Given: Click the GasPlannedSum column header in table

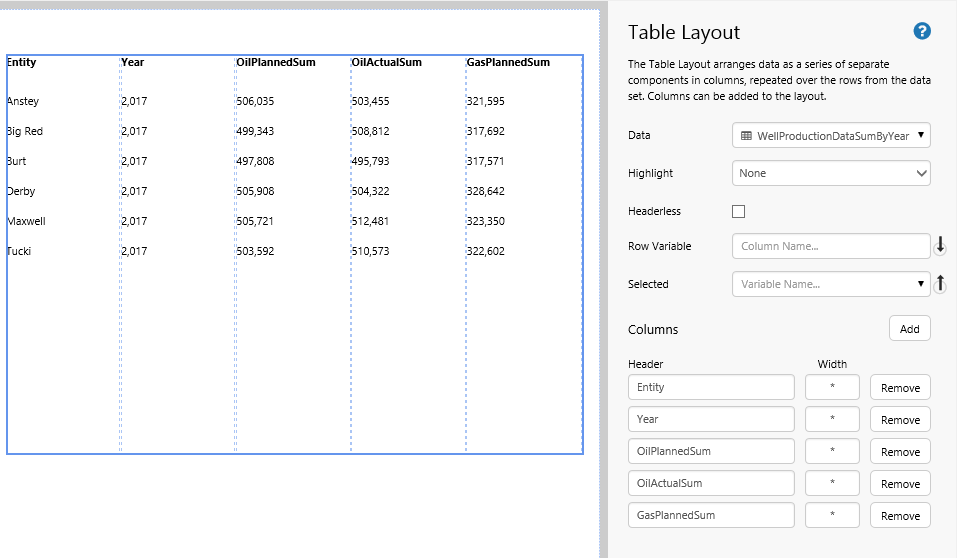Looking at the screenshot, I should tap(508, 62).
